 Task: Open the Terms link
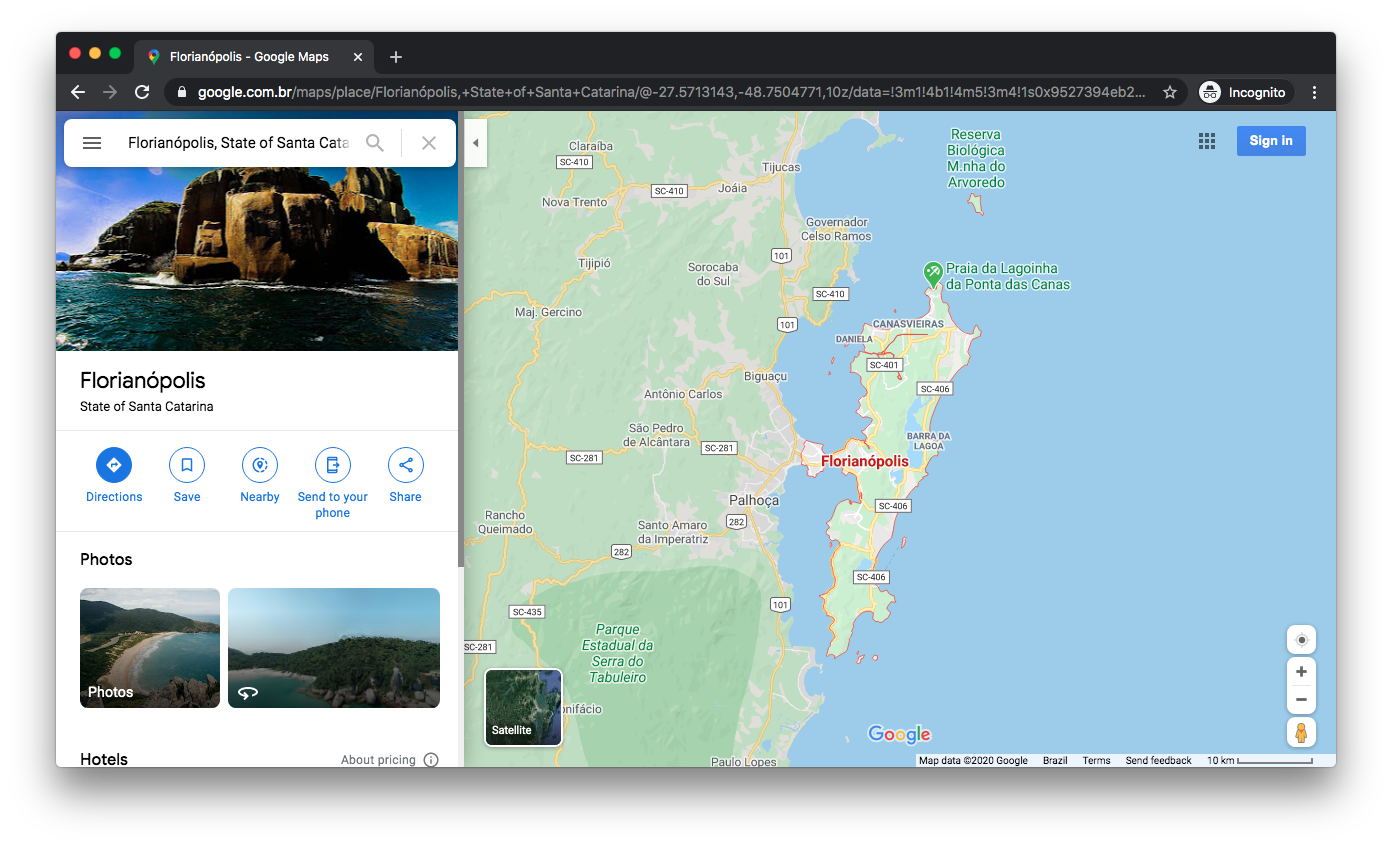(1096, 761)
